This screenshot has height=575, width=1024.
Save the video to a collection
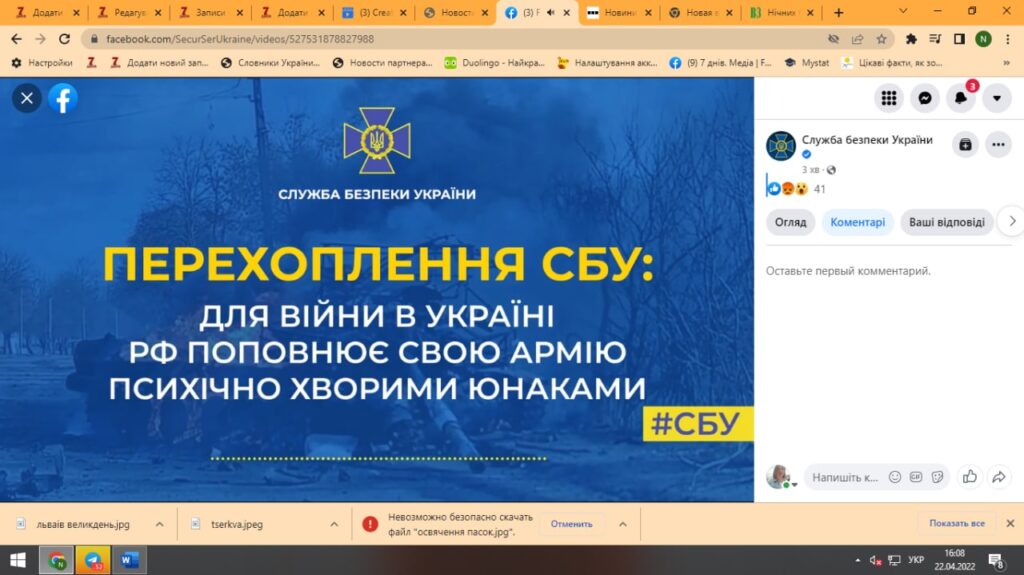pyautogui.click(x=965, y=144)
